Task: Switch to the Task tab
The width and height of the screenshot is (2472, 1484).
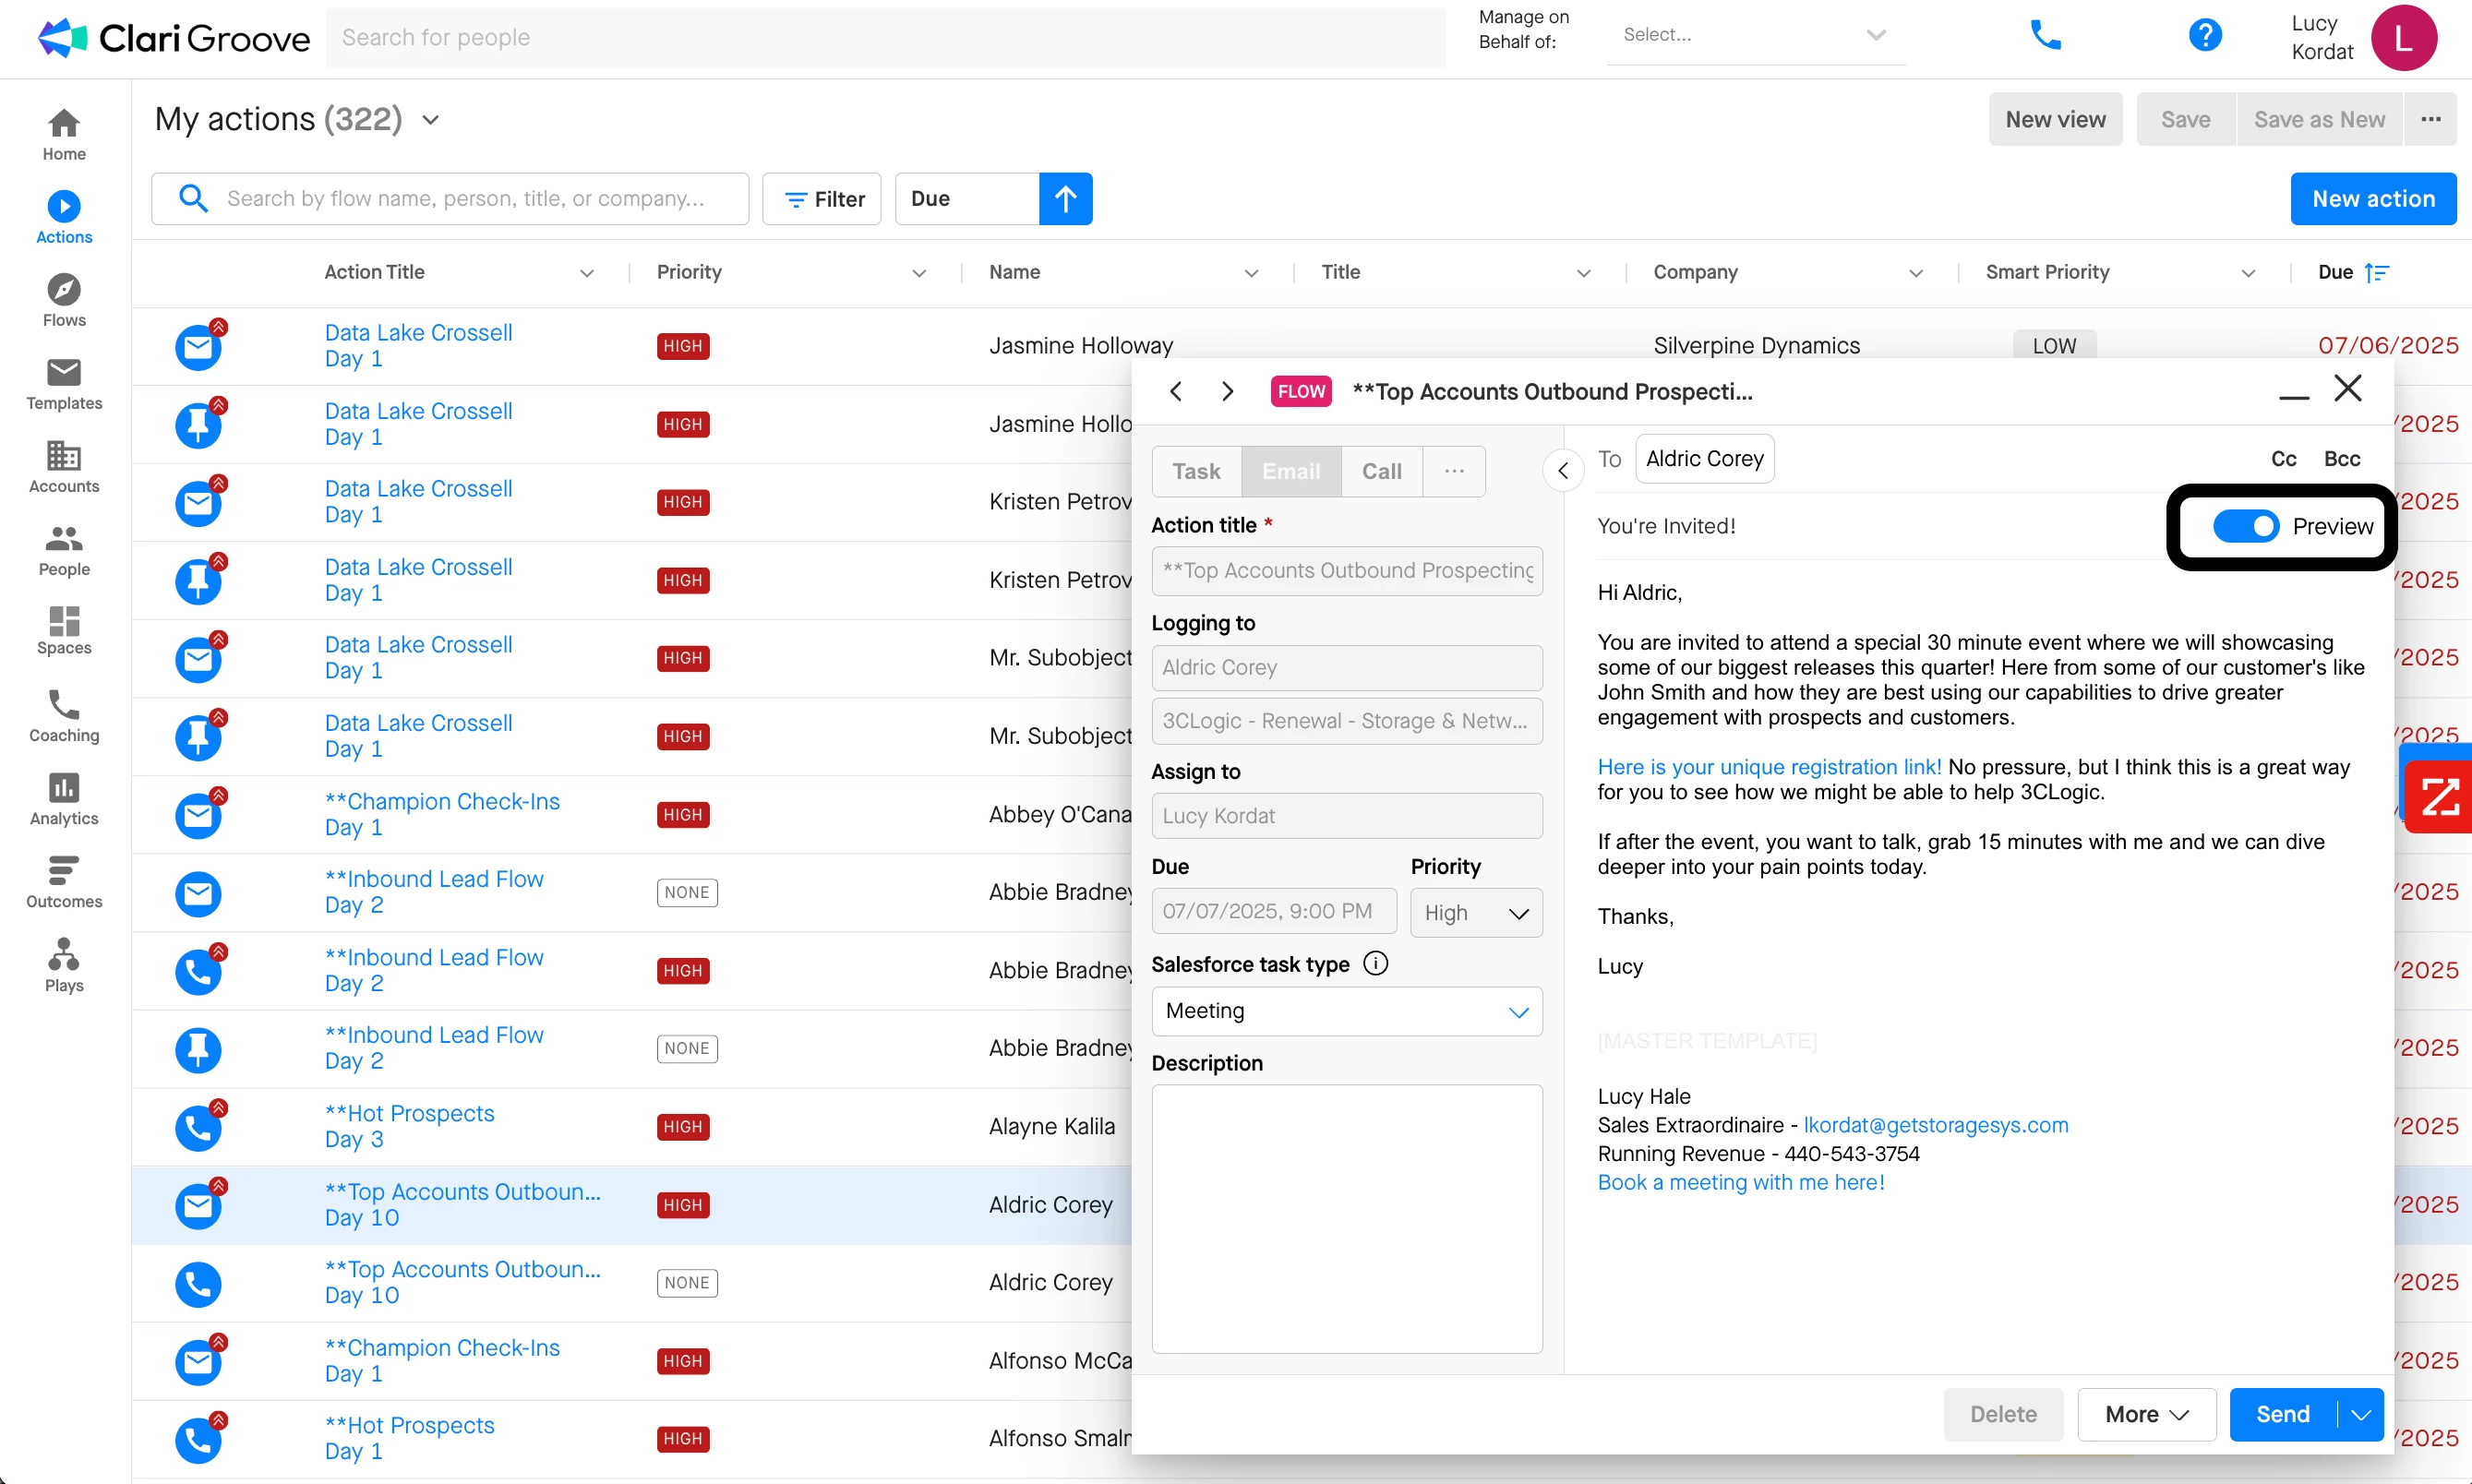Action: [x=1196, y=471]
